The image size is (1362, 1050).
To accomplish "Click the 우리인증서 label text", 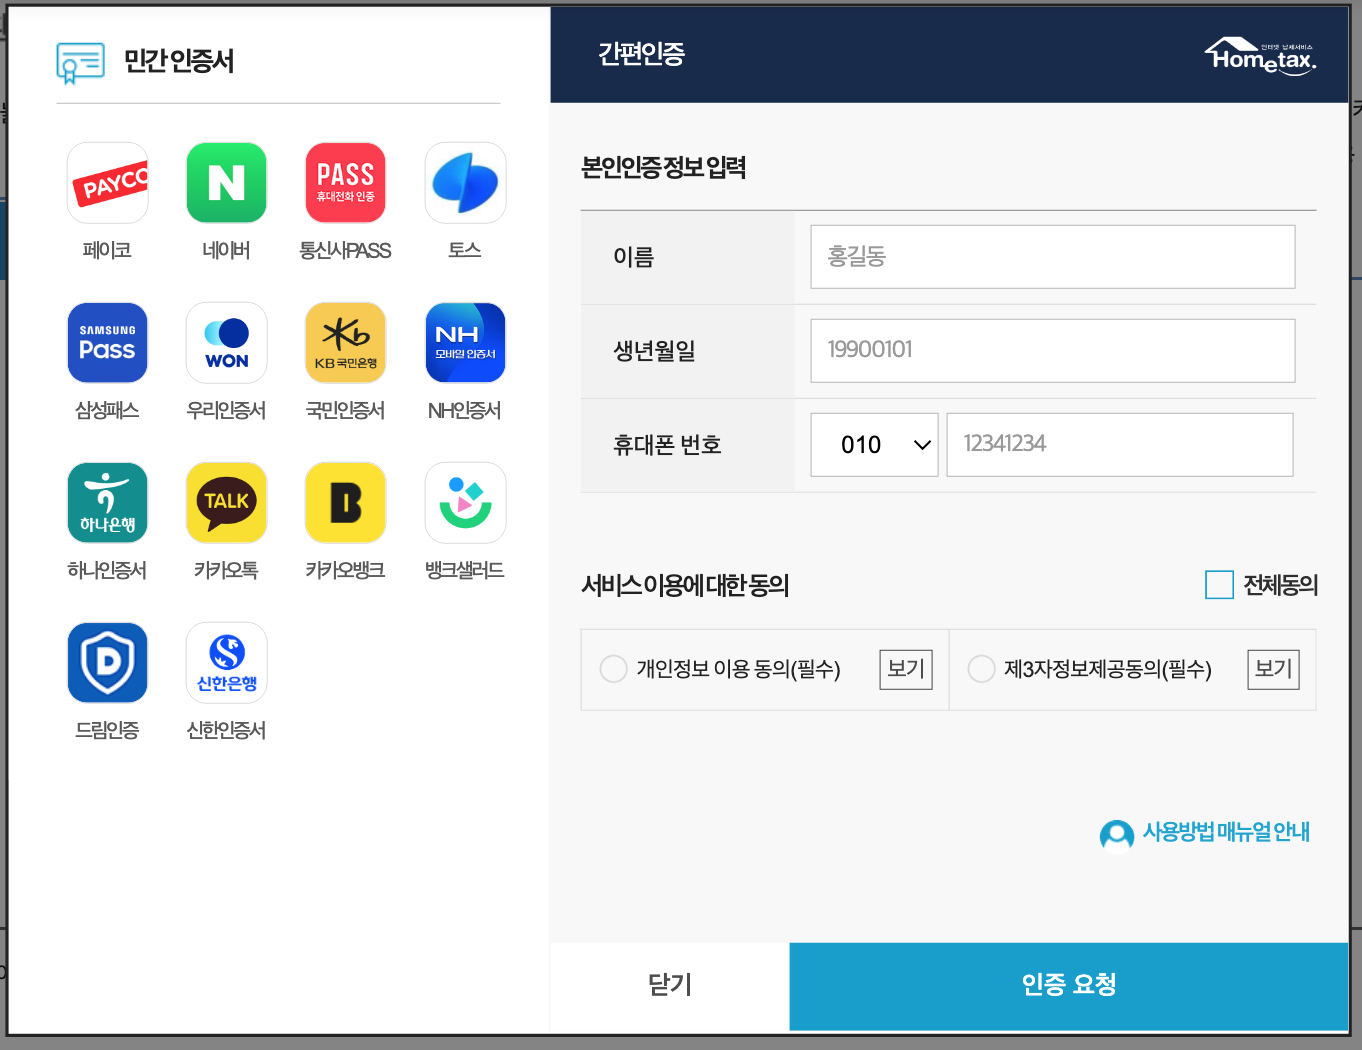I will [x=226, y=411].
